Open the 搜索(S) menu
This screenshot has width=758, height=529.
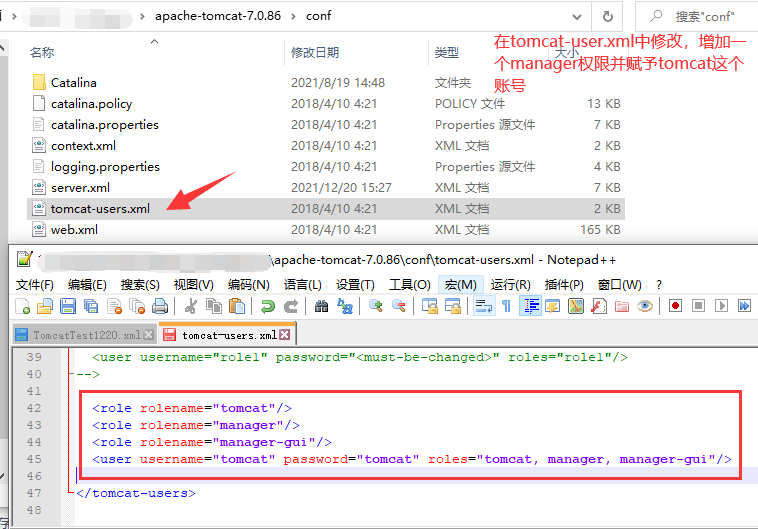140,285
